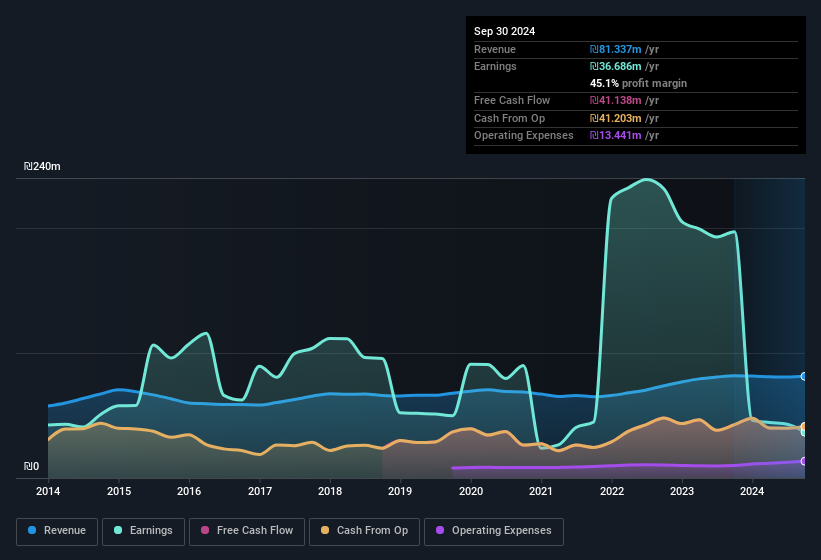Click the 2023 x-axis label

click(x=682, y=491)
